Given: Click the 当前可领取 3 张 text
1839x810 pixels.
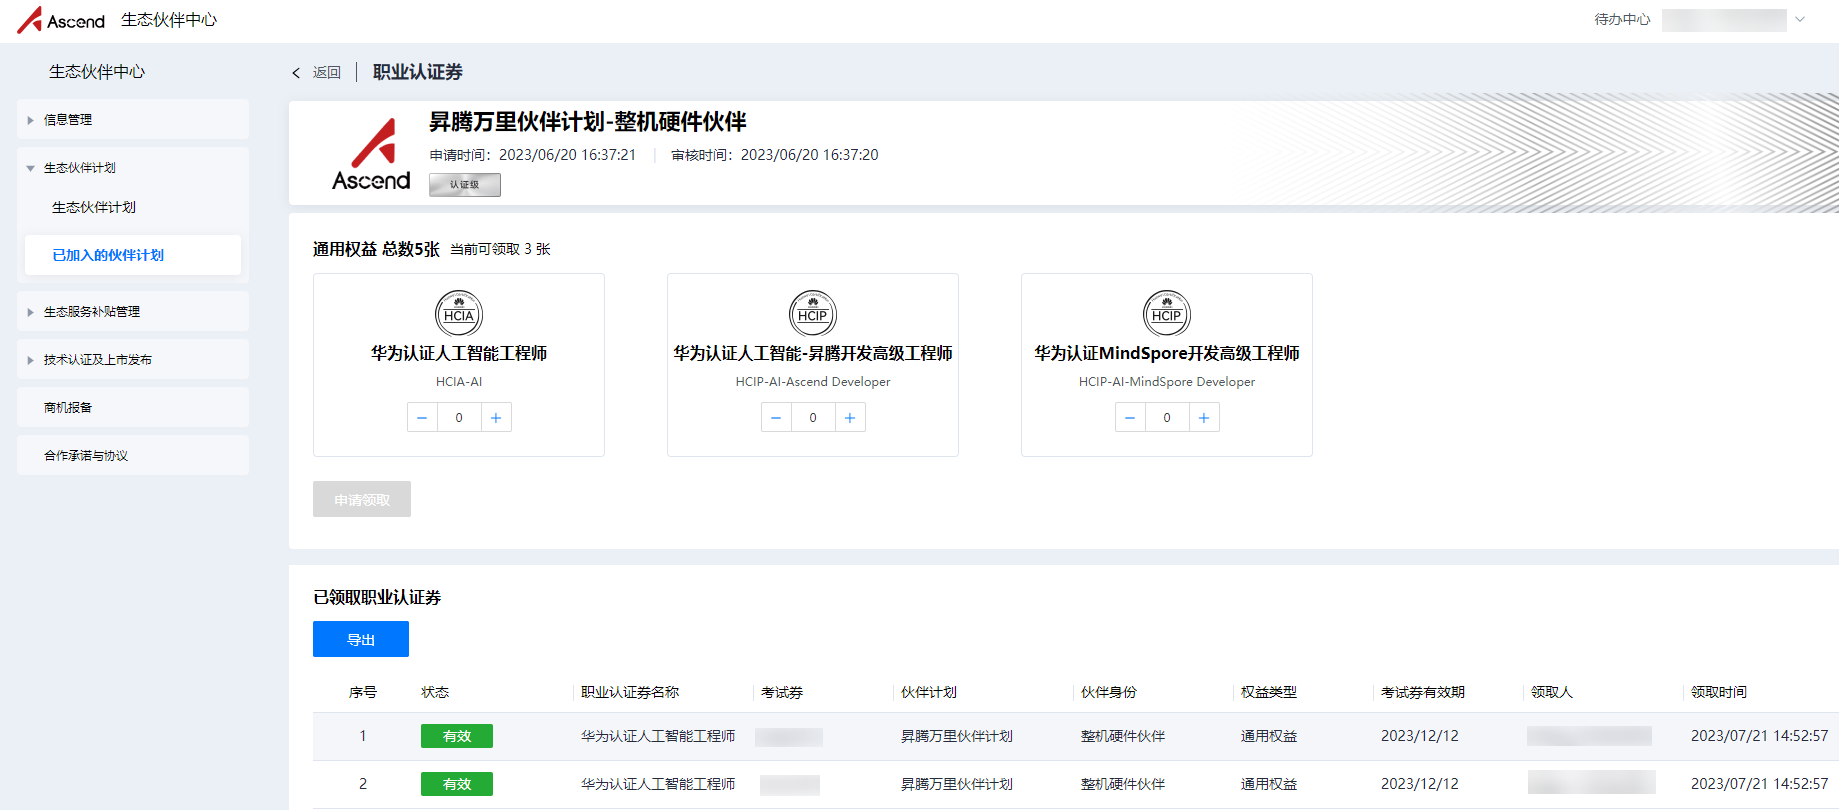Looking at the screenshot, I should point(500,249).
